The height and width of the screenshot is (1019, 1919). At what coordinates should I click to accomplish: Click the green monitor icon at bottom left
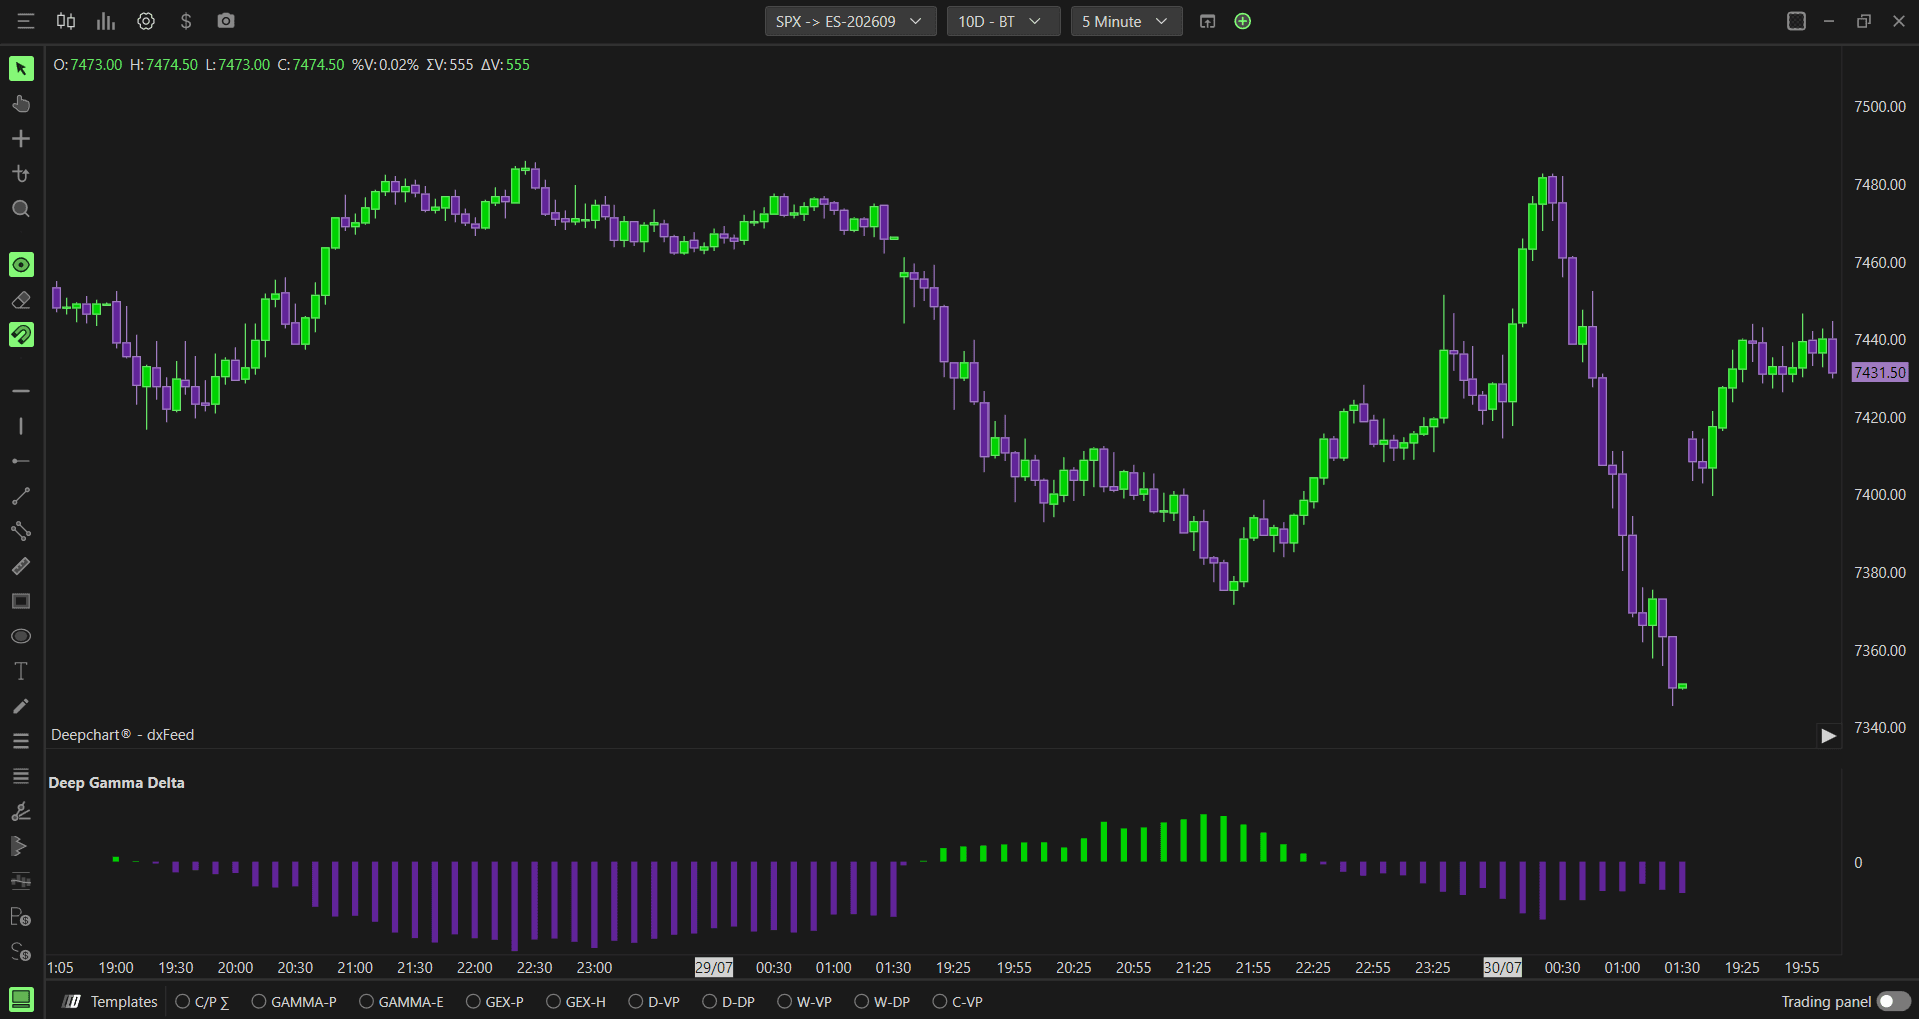click(x=21, y=999)
